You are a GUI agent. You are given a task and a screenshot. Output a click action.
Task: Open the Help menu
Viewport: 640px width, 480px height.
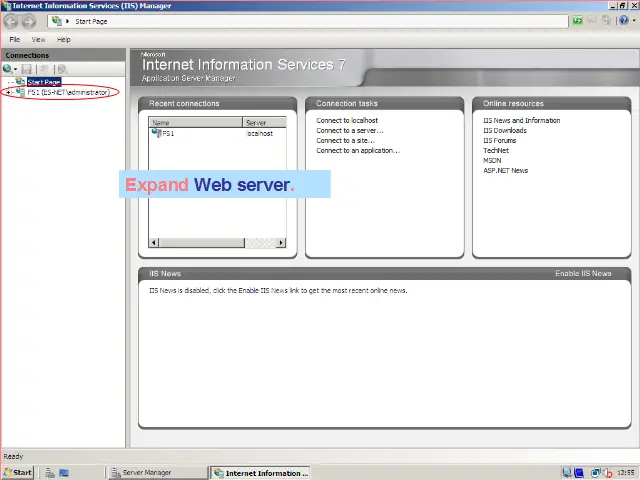(64, 40)
